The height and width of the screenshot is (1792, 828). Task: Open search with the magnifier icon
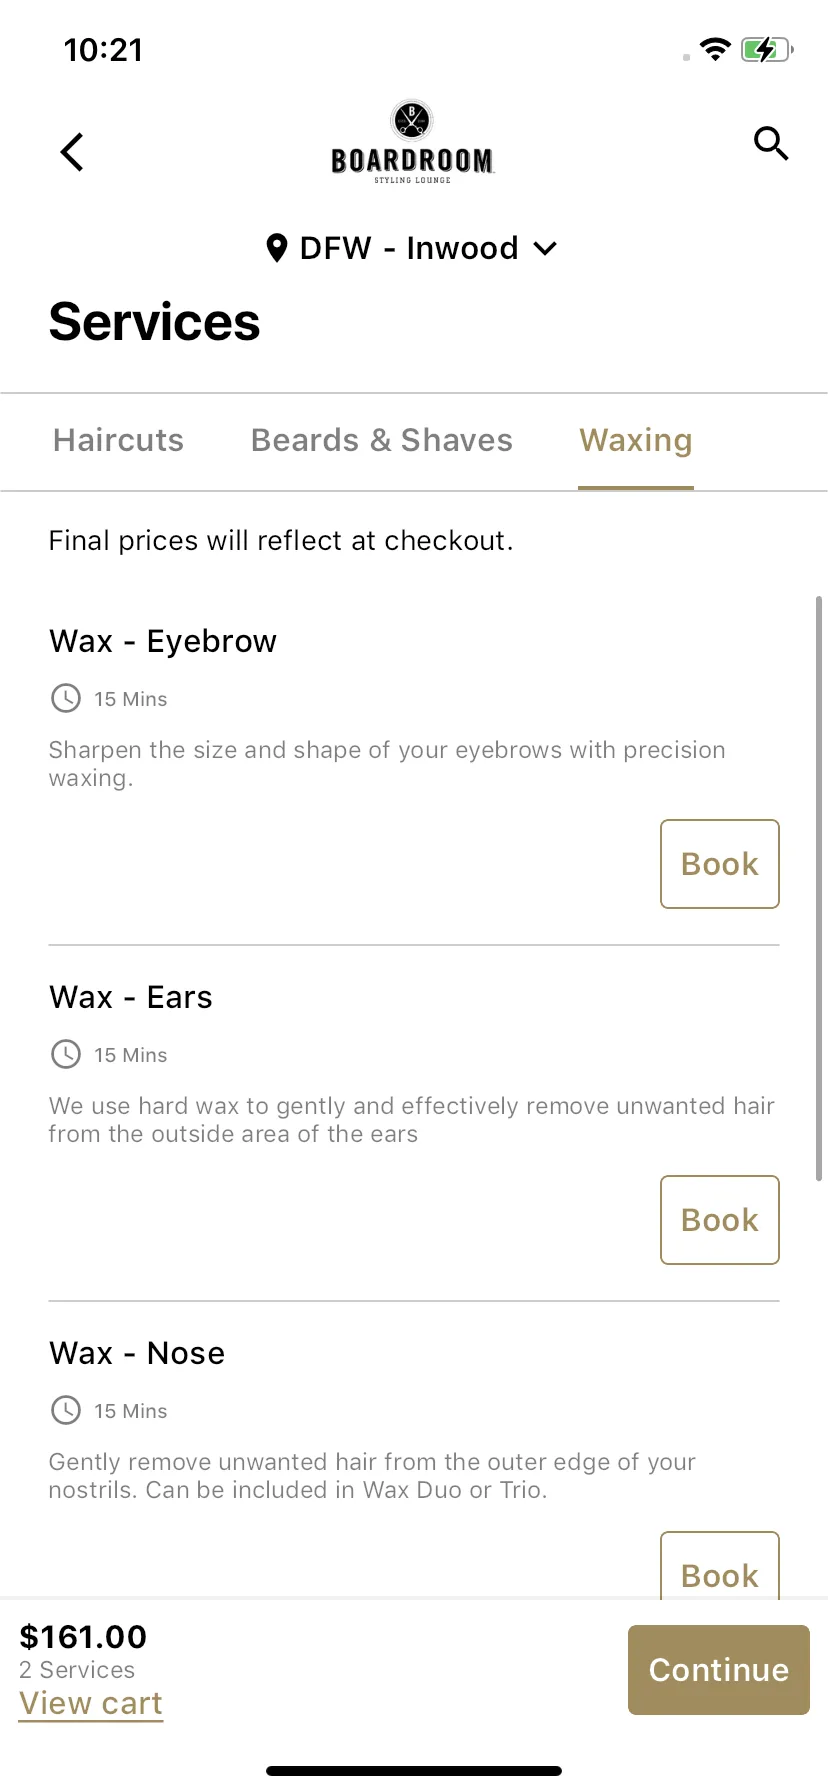pyautogui.click(x=771, y=144)
